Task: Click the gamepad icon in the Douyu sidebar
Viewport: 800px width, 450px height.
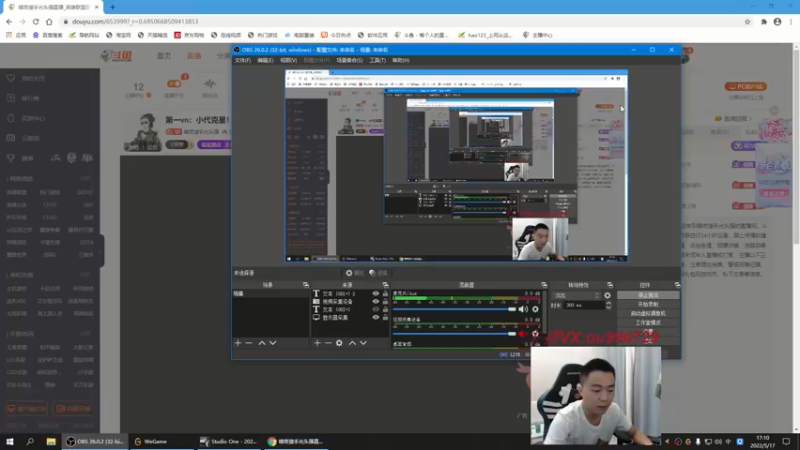Action: pos(11,138)
